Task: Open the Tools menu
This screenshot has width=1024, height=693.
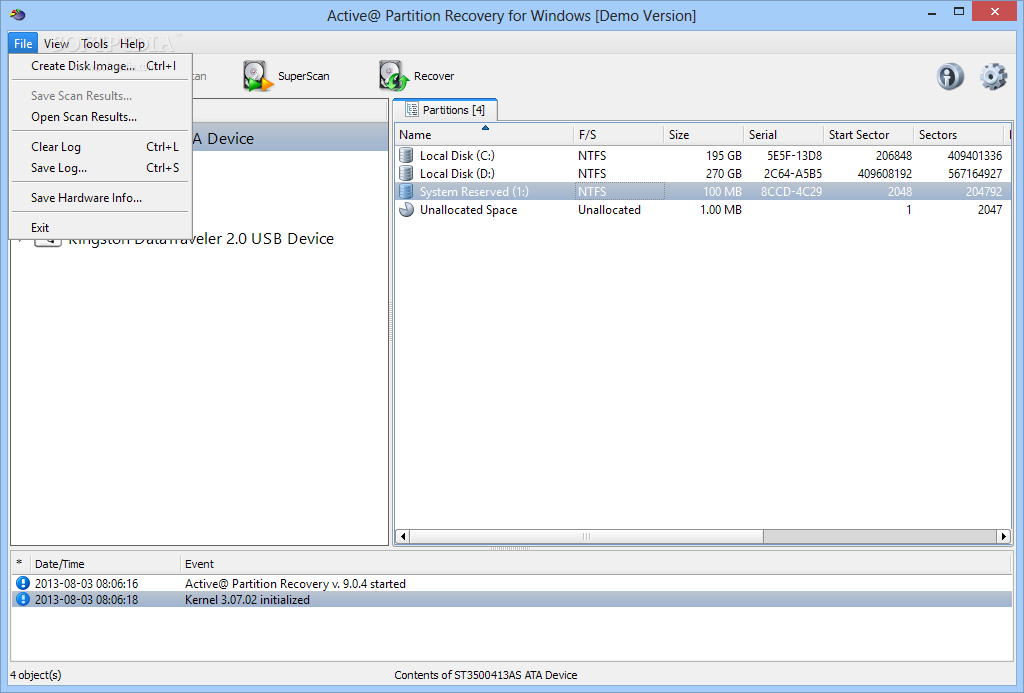Action: (95, 44)
